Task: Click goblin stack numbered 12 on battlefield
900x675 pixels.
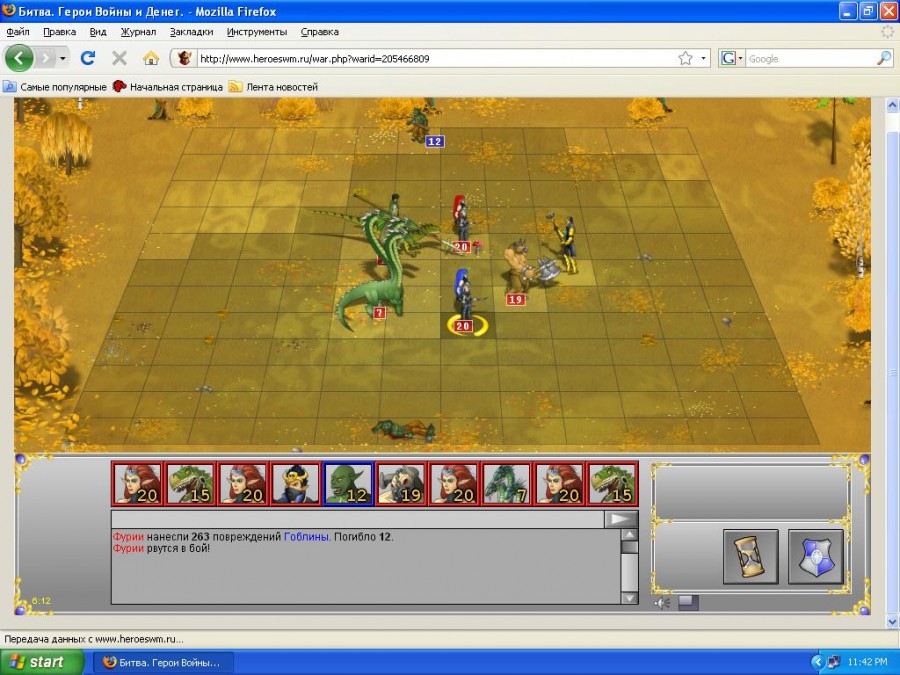Action: (x=419, y=125)
